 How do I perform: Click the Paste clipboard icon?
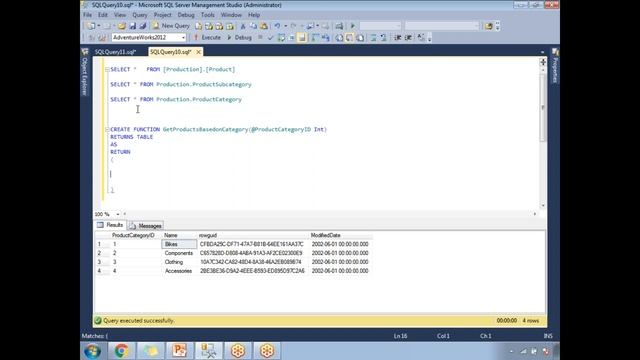tap(264, 26)
